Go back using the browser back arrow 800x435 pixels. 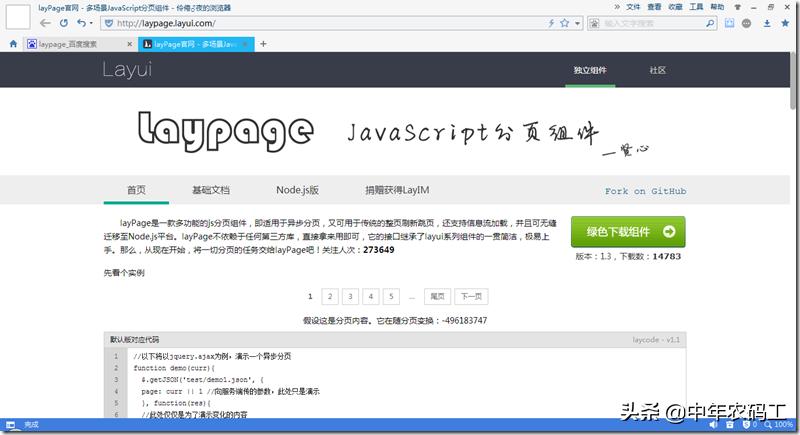(45, 23)
